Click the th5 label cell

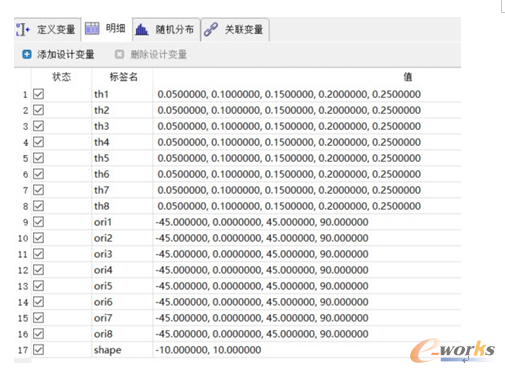(x=122, y=158)
